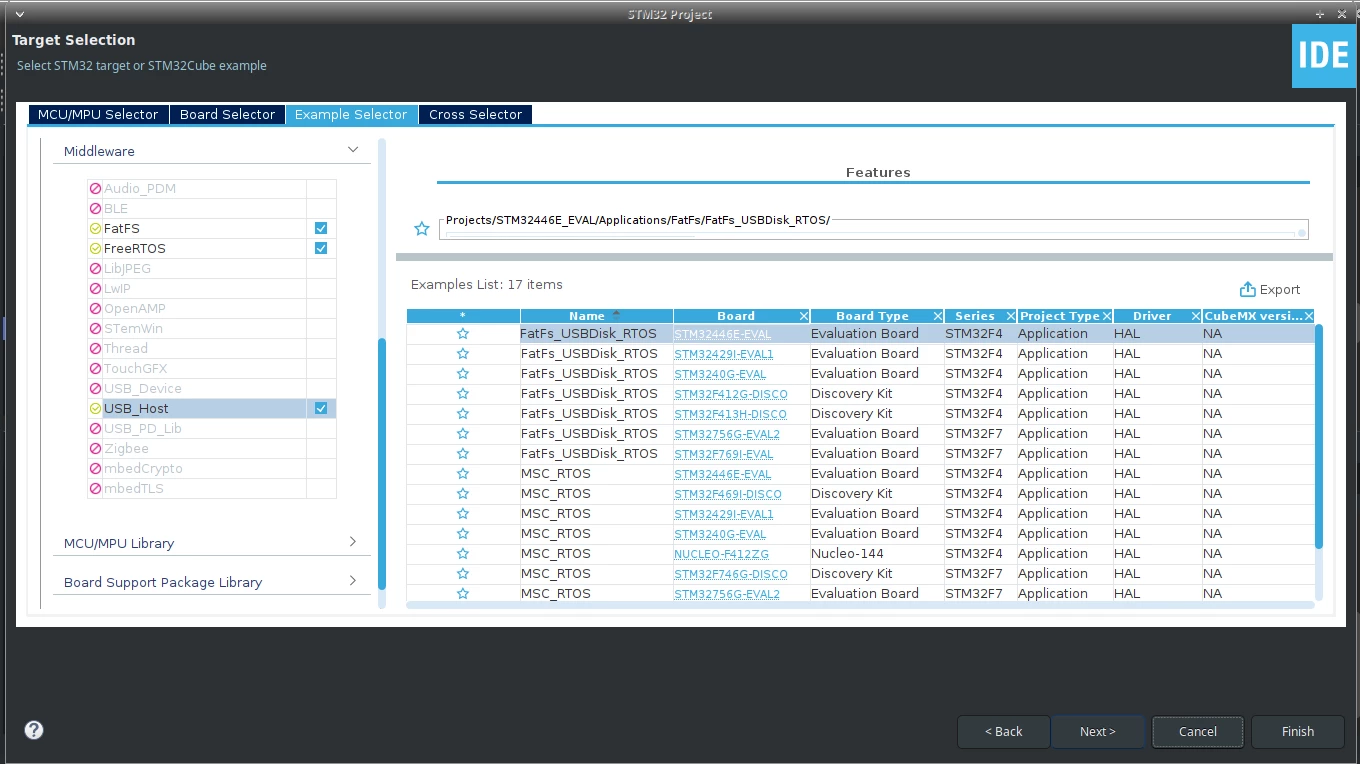Switch to the Board Selector tab
This screenshot has height=764, width=1360.
227,115
